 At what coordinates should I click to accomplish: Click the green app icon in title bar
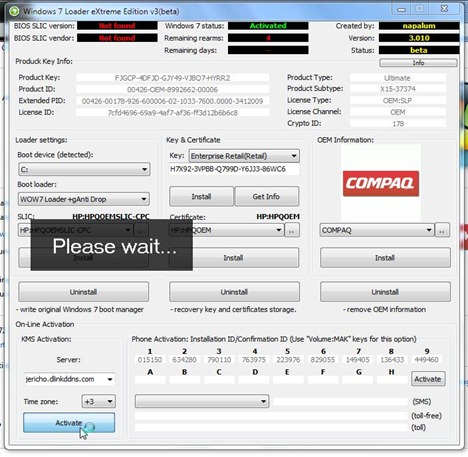point(14,11)
